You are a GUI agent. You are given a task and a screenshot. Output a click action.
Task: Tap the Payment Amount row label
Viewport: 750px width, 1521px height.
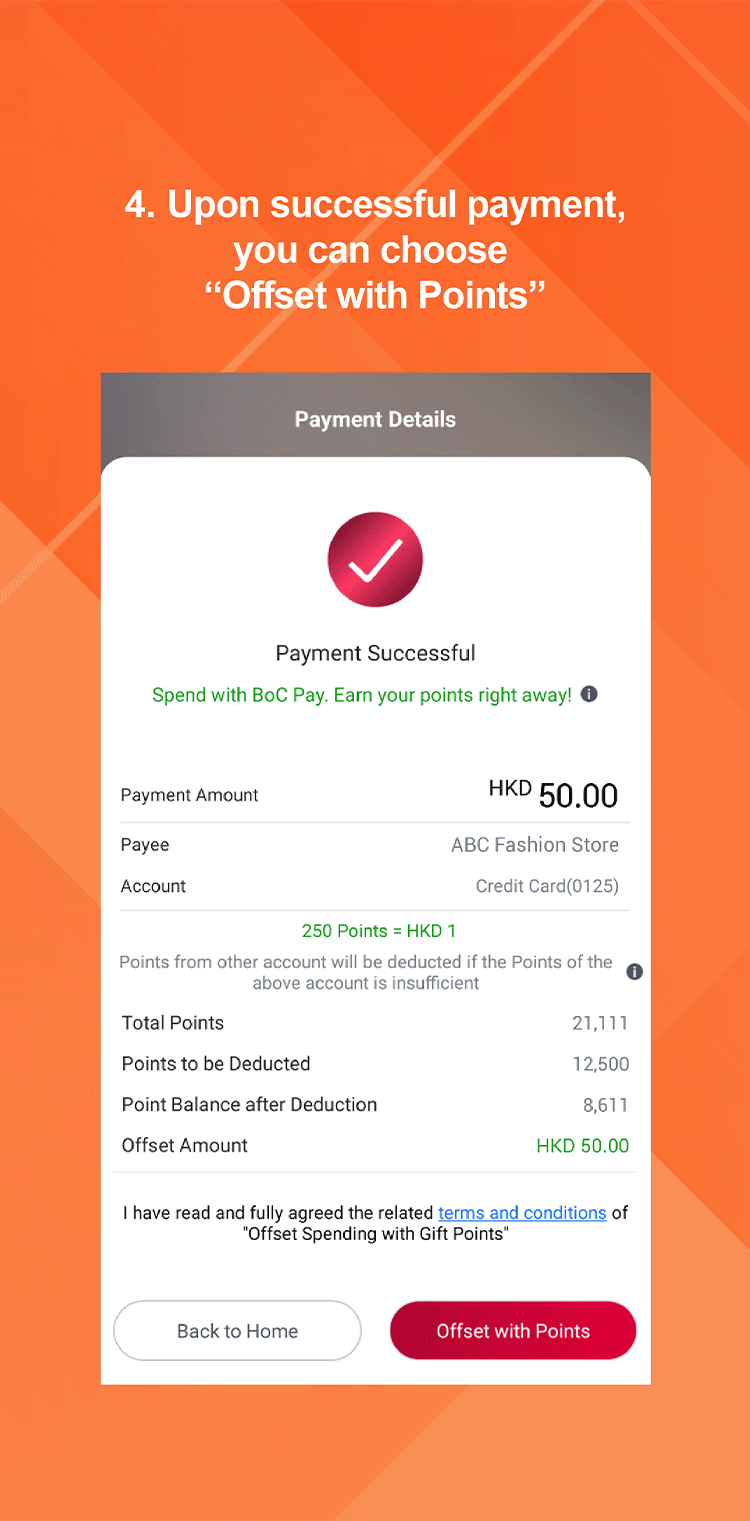pos(189,796)
